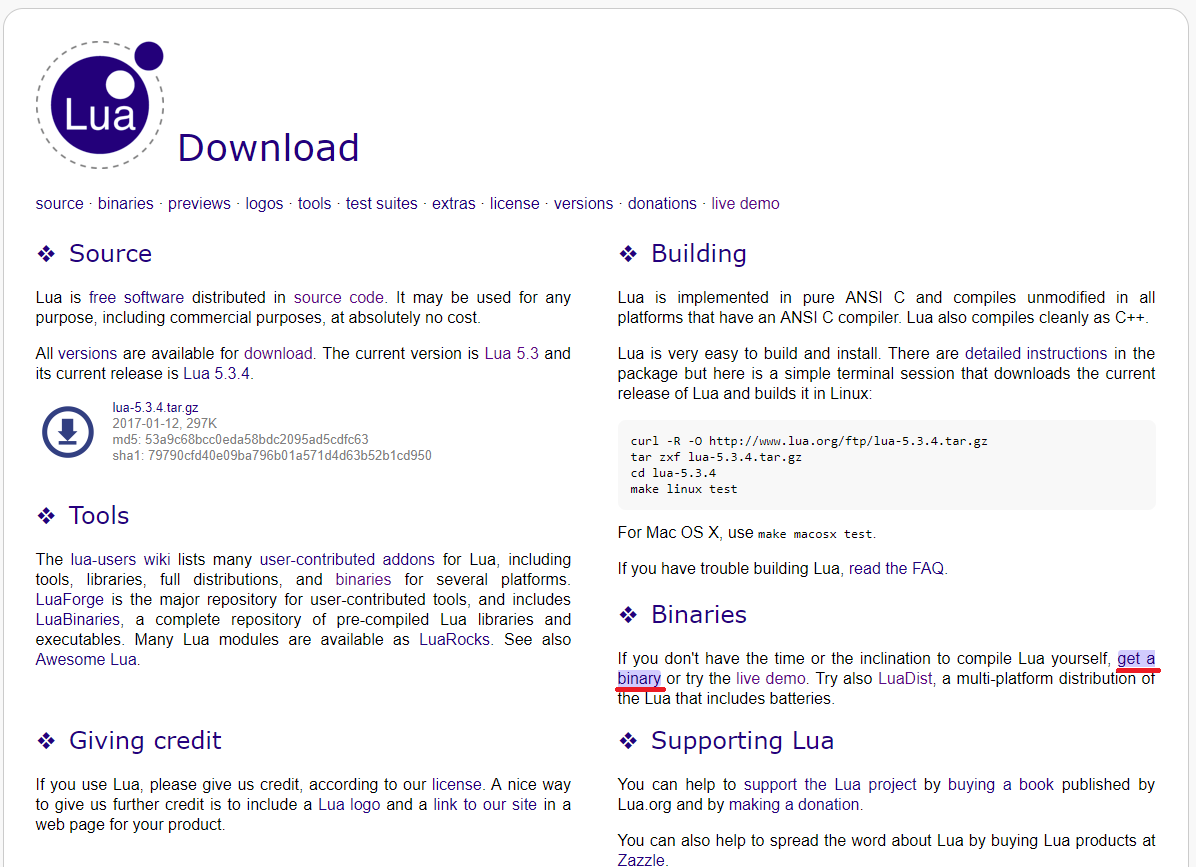
Task: Open the logos nav link
Action: [x=264, y=204]
